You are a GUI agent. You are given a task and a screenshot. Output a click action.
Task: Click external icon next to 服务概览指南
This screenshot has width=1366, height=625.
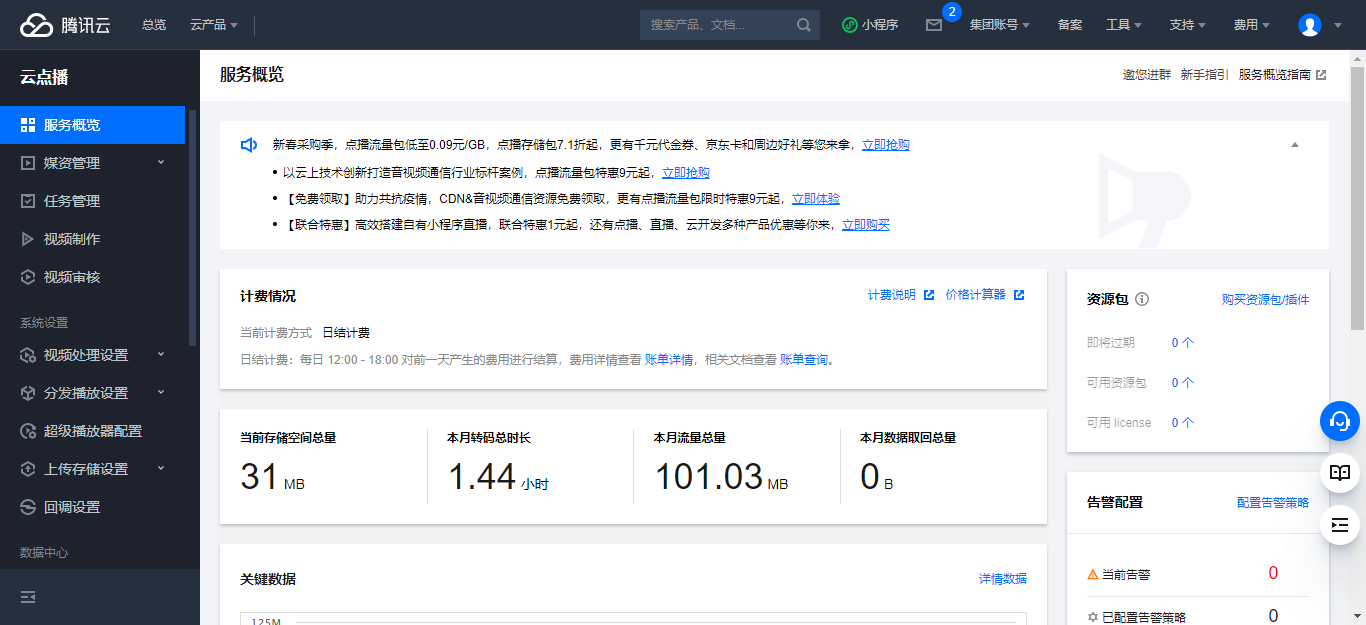click(1321, 75)
